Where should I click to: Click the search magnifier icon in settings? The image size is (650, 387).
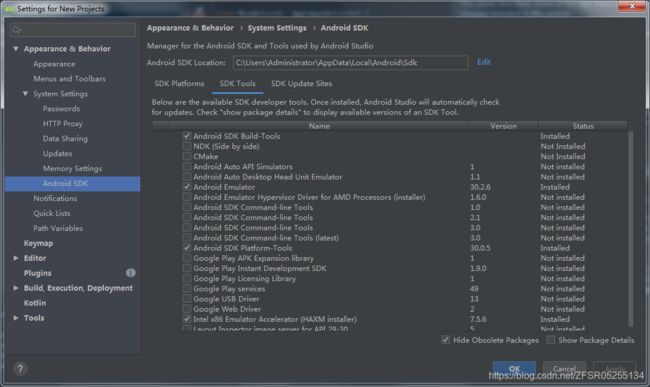(17, 30)
